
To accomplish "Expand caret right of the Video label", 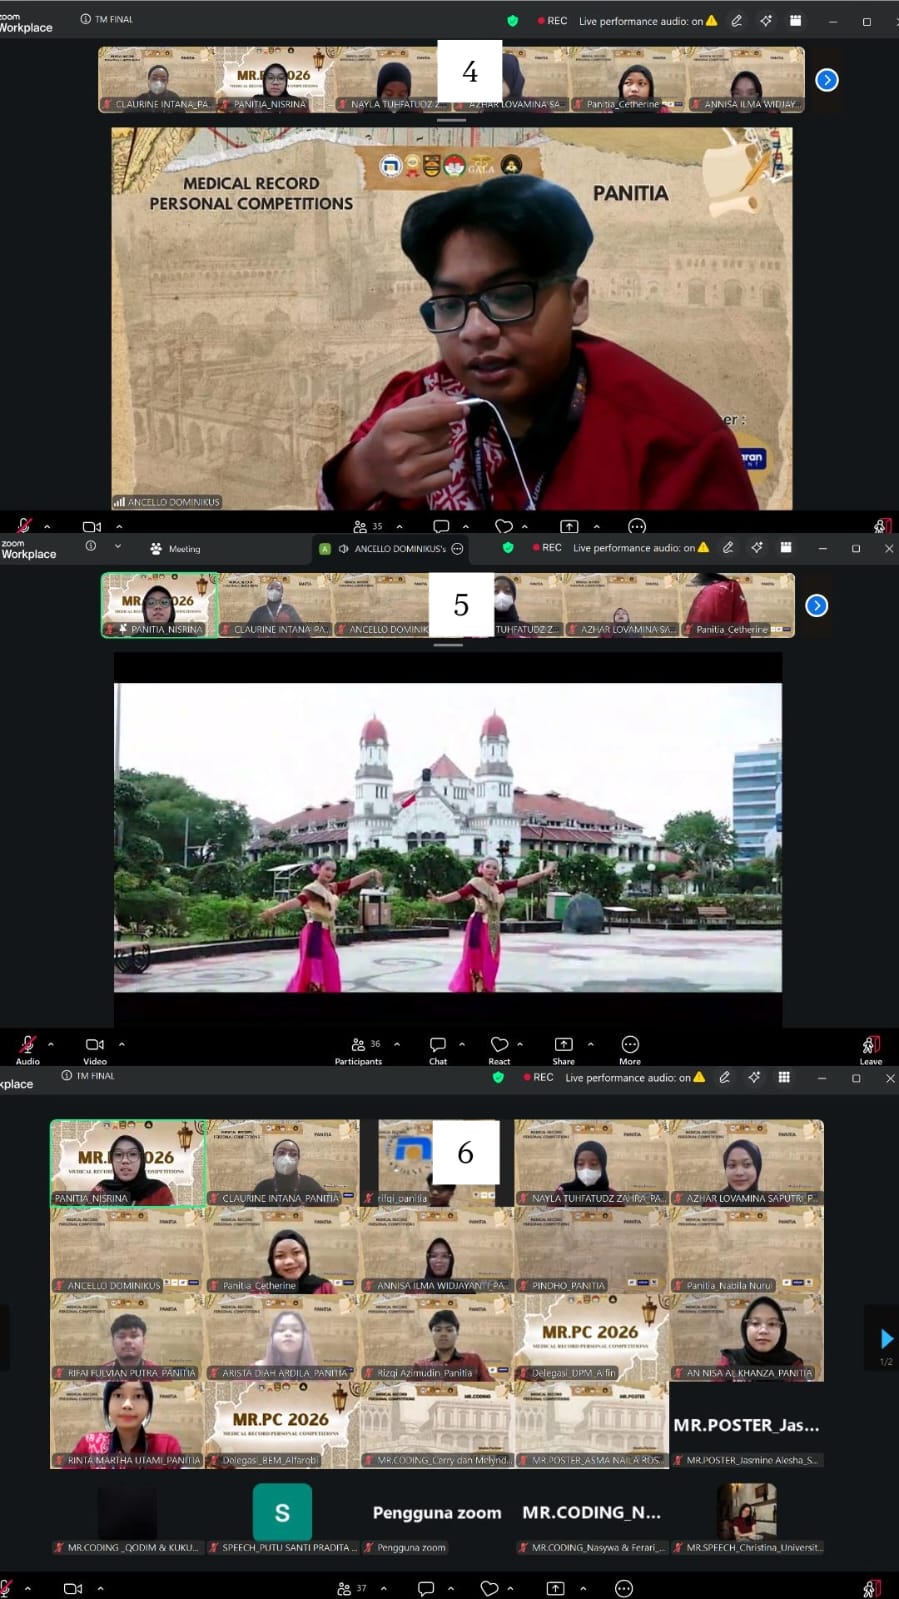I will point(122,1044).
